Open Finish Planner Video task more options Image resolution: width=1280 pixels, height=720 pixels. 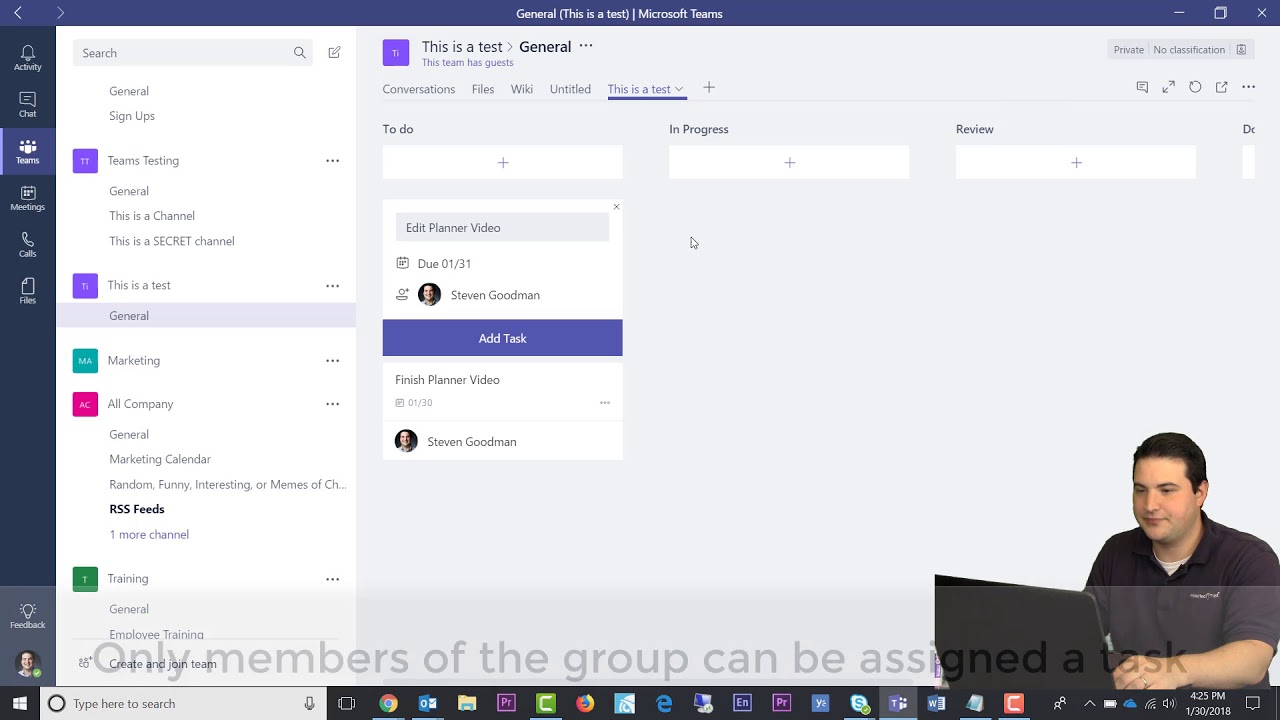(605, 403)
